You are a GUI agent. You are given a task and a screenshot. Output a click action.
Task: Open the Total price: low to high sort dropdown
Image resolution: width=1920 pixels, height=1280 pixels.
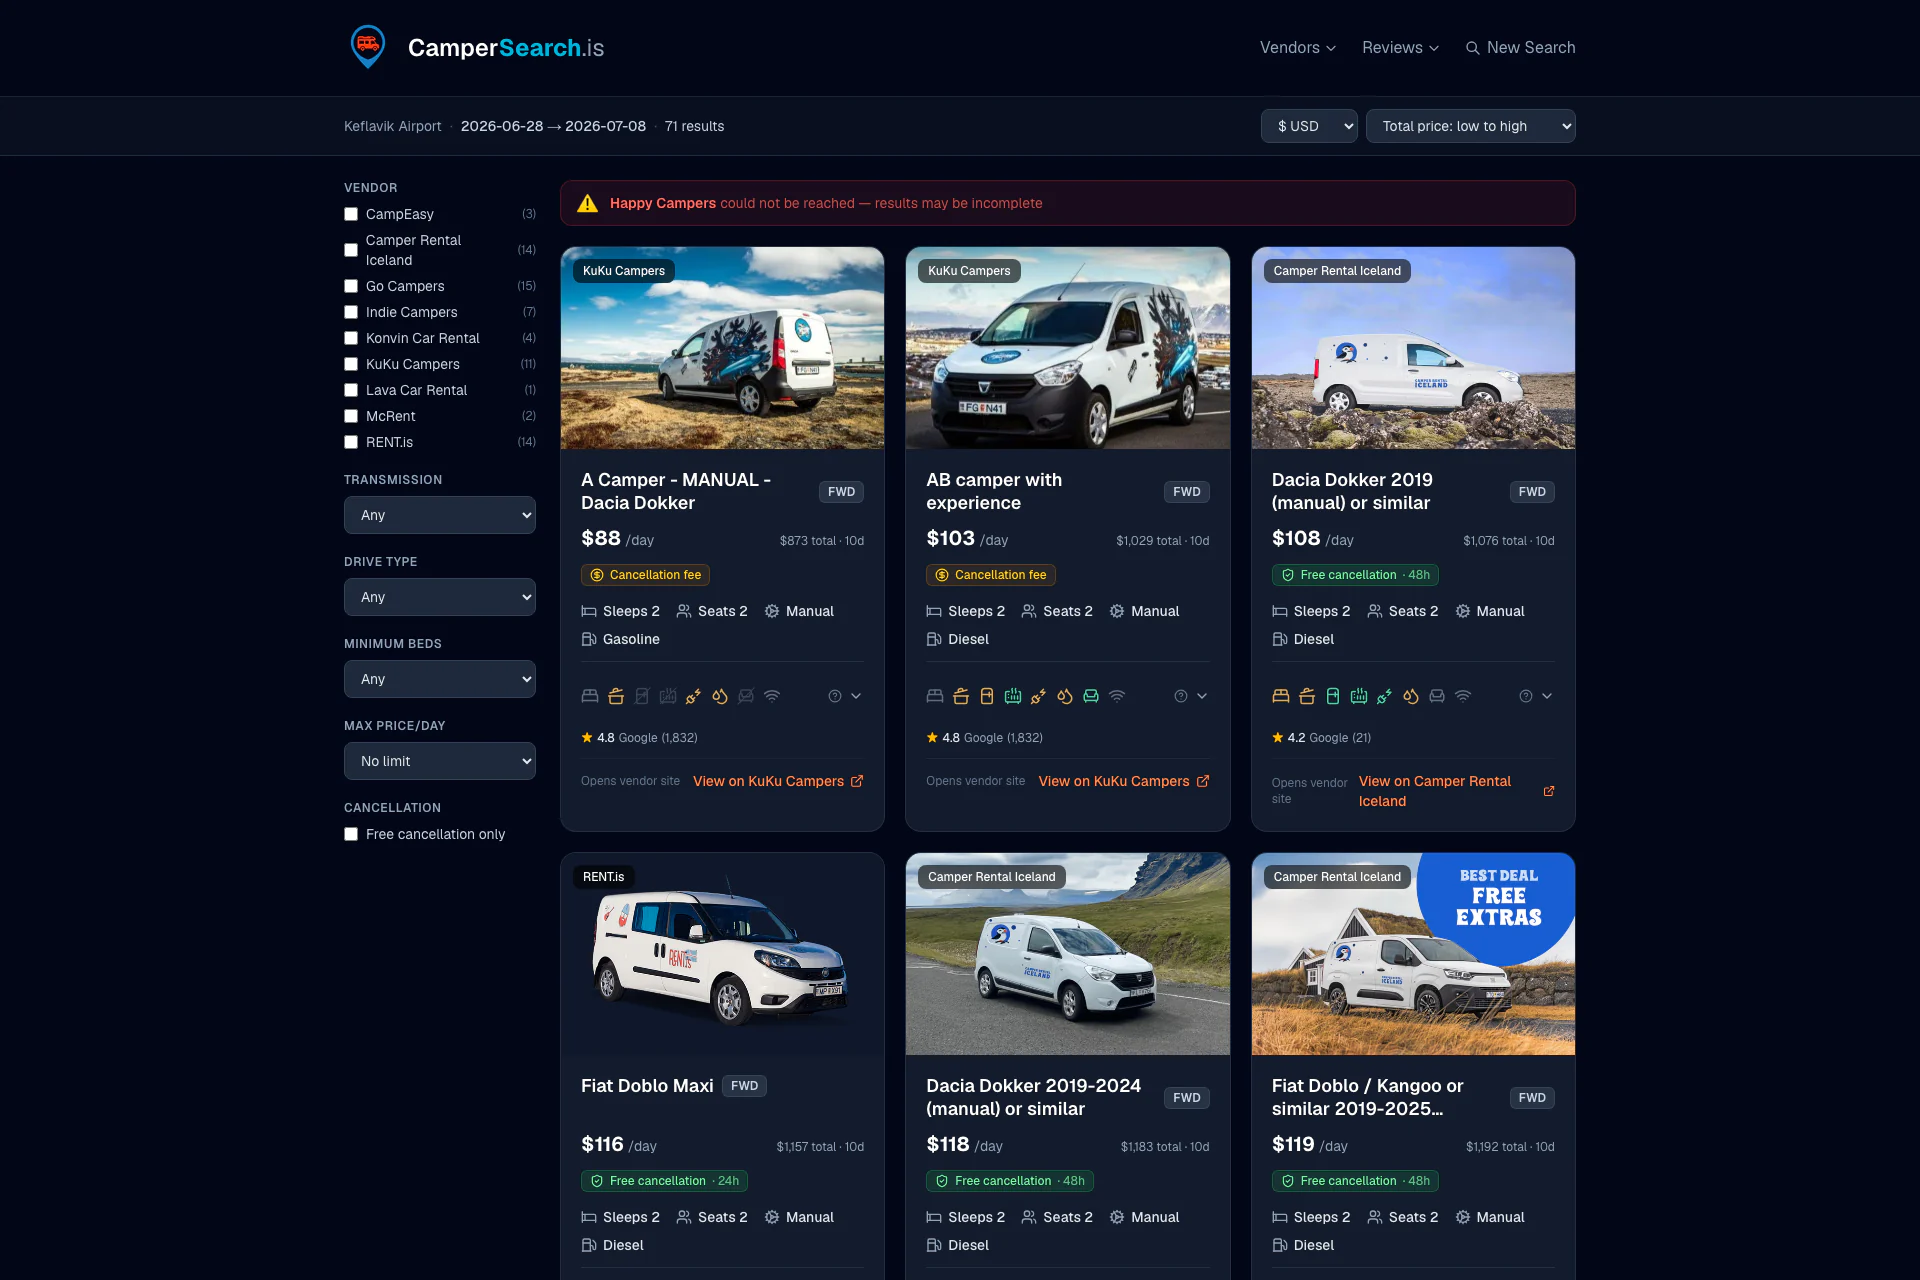click(x=1470, y=126)
